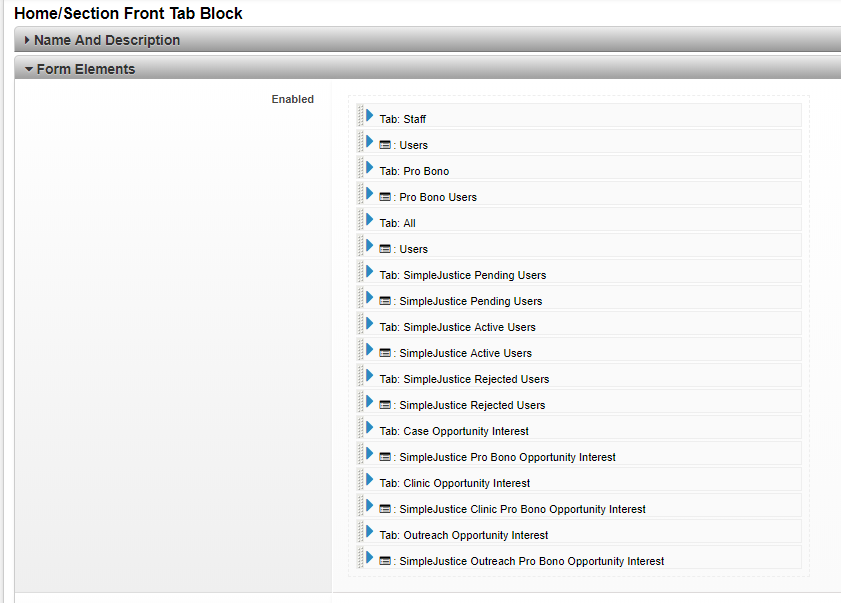Expand SimpleJustice Outreach Pro Bono Opportunity triangle

(x=370, y=557)
